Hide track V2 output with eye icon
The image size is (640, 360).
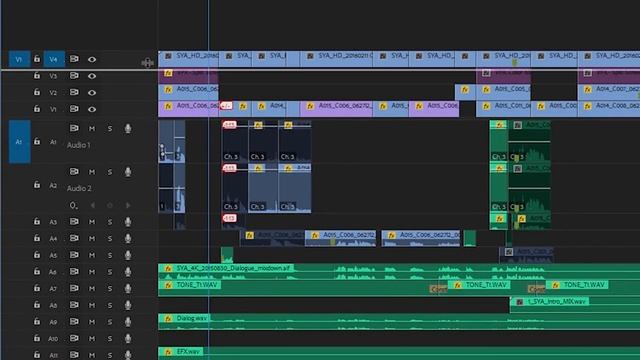point(92,93)
